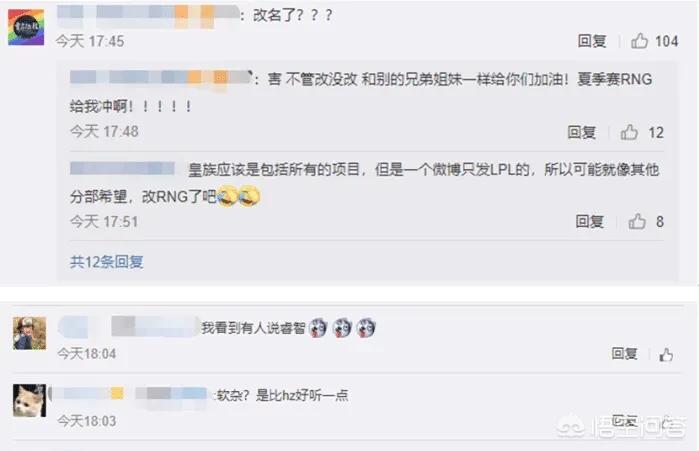Screen dimensions: 699x451
Task: Reply to the 18:03 软杂 comment
Action: pyautogui.click(x=624, y=421)
